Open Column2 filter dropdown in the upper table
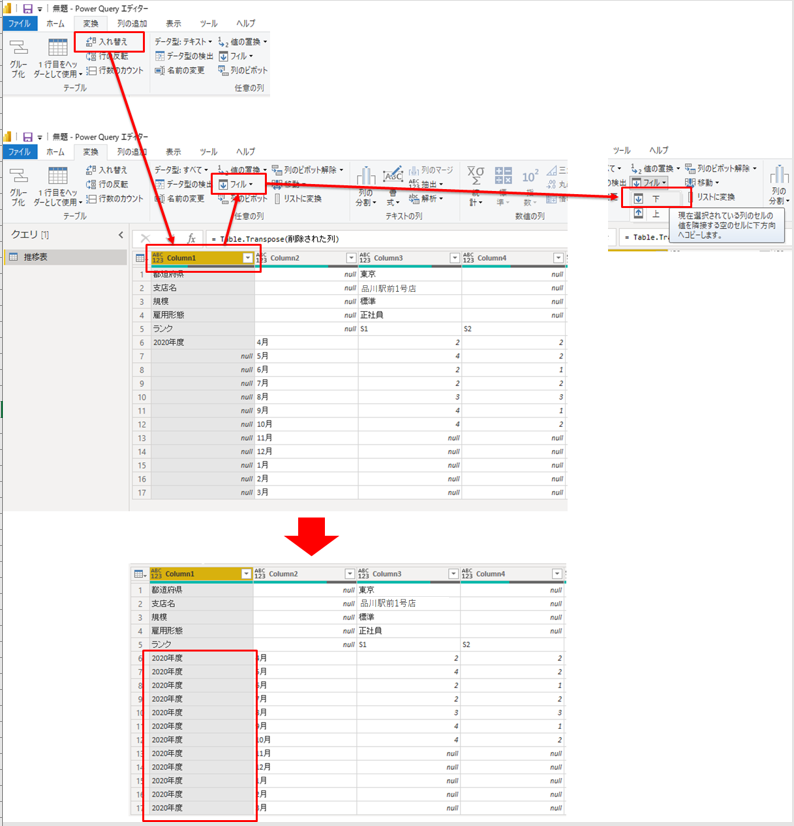Screen dimensions: 794x826 [x=350, y=258]
